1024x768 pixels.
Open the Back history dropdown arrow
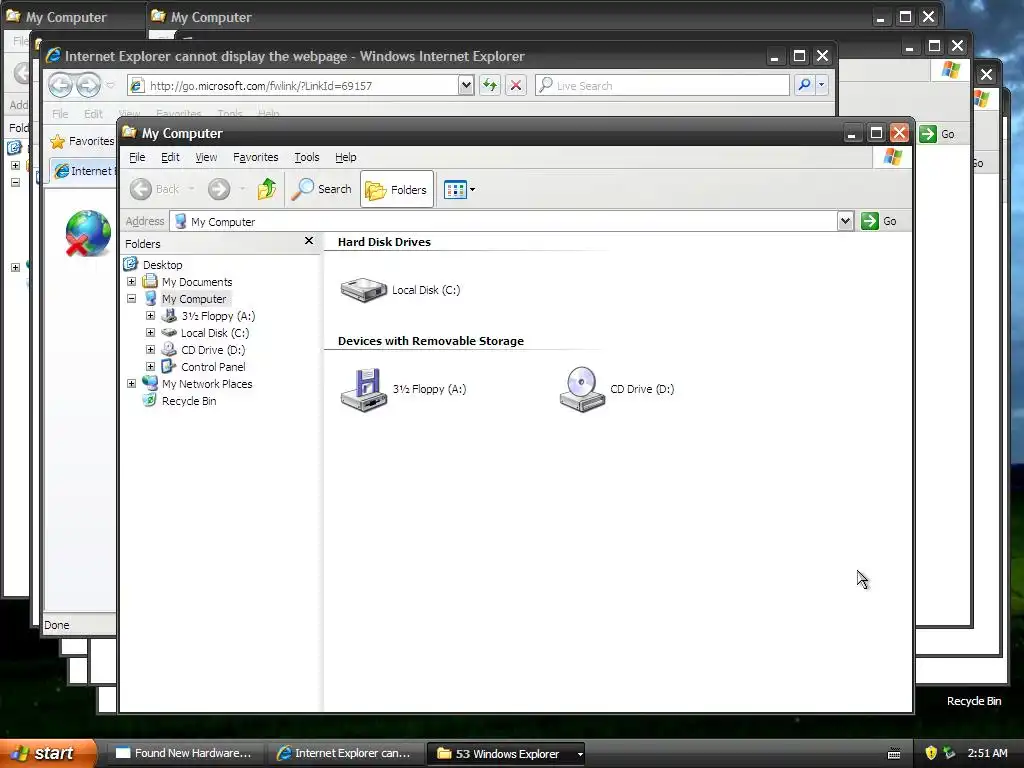point(191,189)
